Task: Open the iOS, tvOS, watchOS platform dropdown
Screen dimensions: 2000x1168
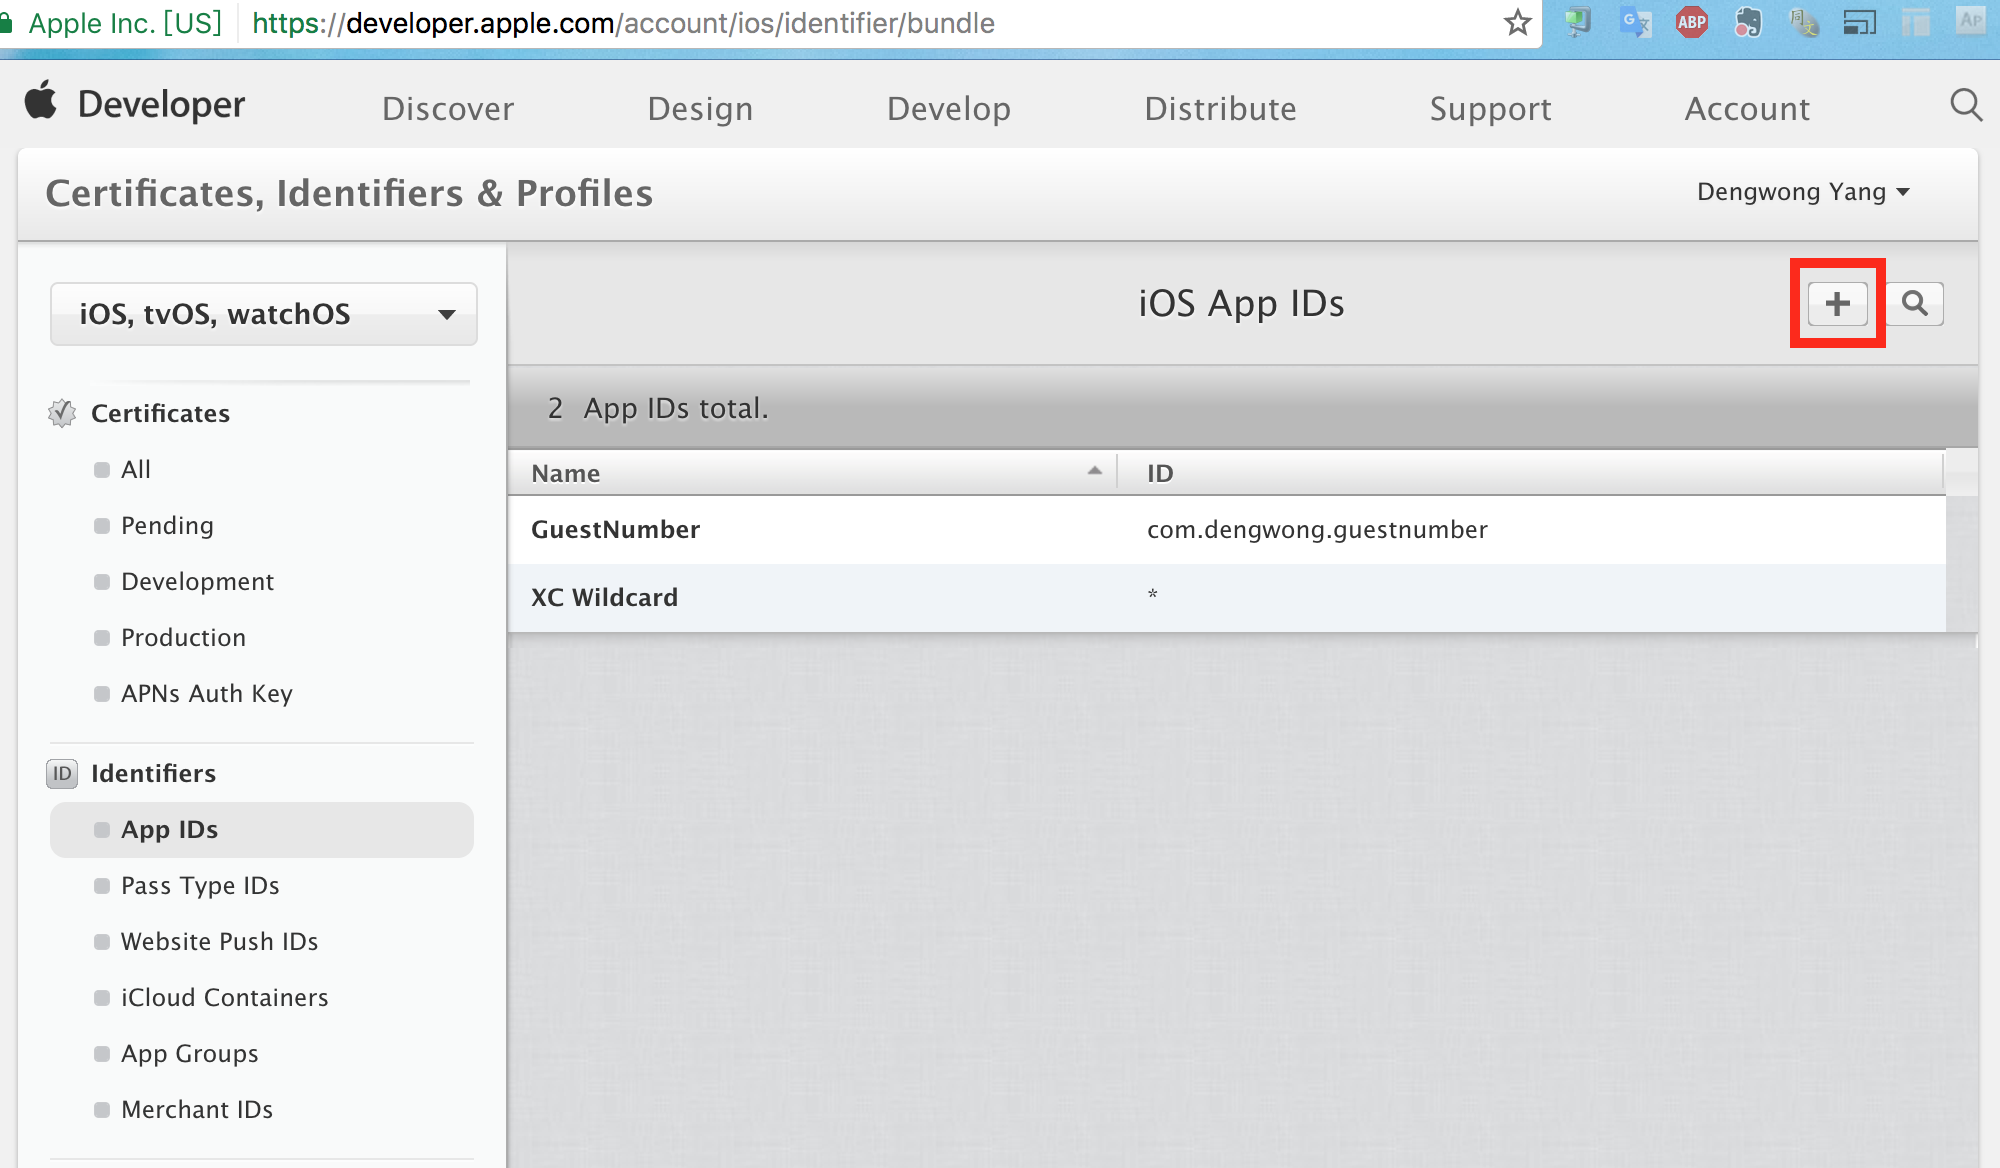Action: [264, 314]
